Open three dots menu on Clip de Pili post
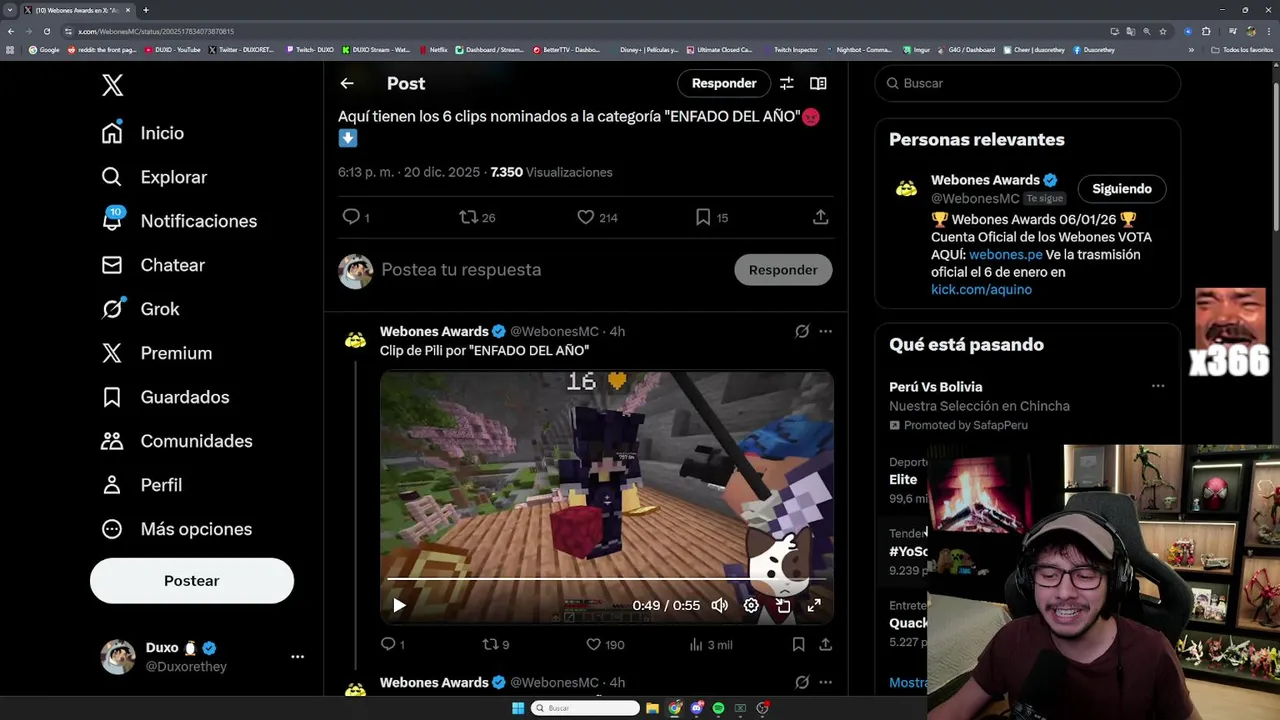 click(825, 331)
